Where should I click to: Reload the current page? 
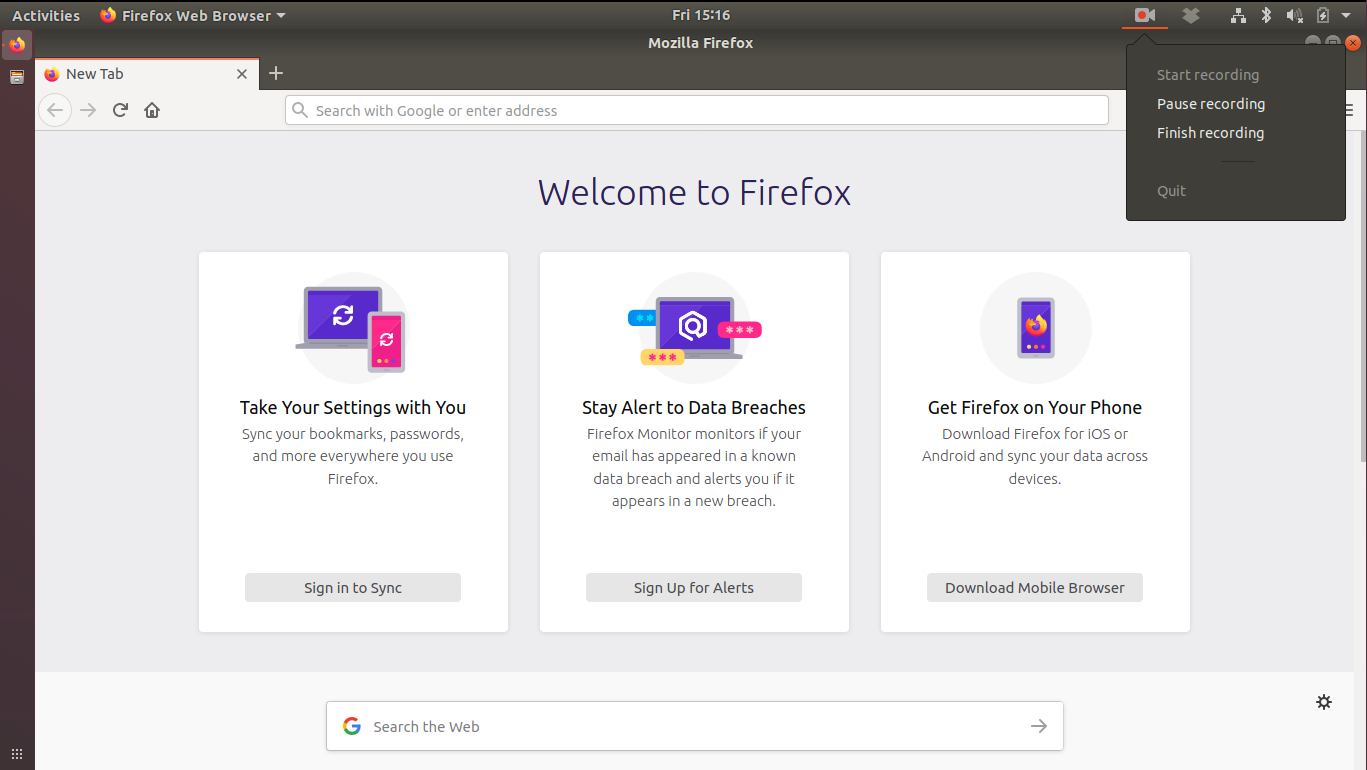pos(120,110)
